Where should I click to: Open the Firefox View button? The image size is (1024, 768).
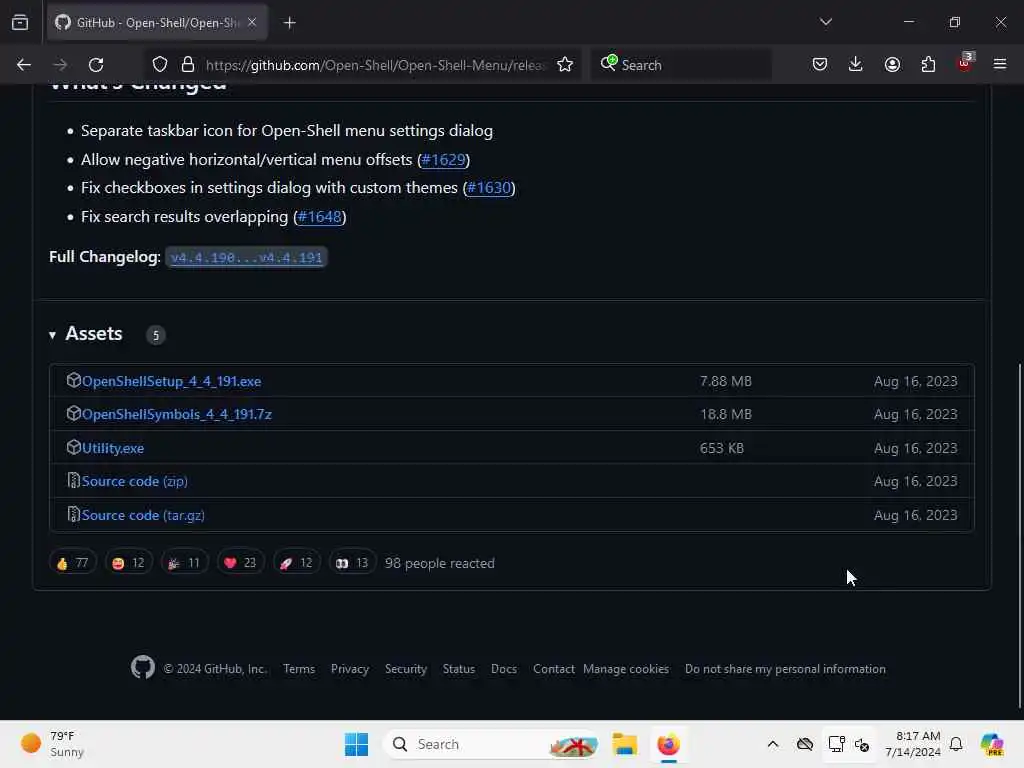coord(20,23)
